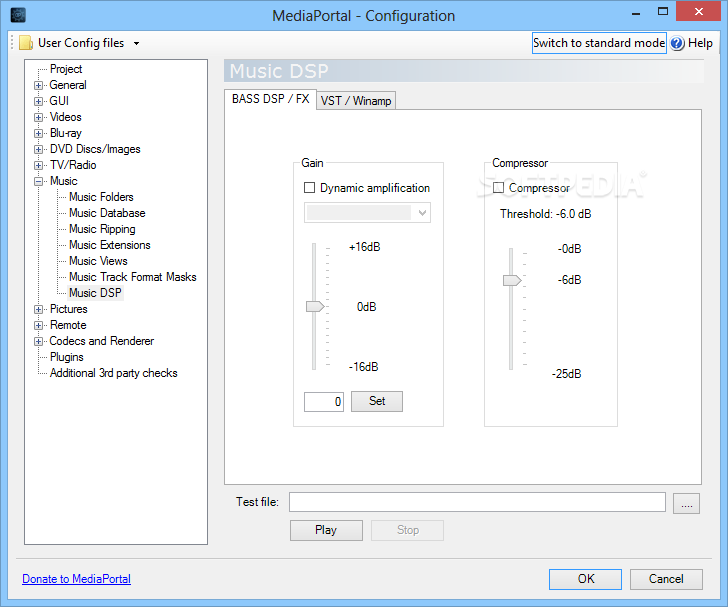
Task: Click the Gain slider thumb at 0dB
Action: [x=315, y=307]
